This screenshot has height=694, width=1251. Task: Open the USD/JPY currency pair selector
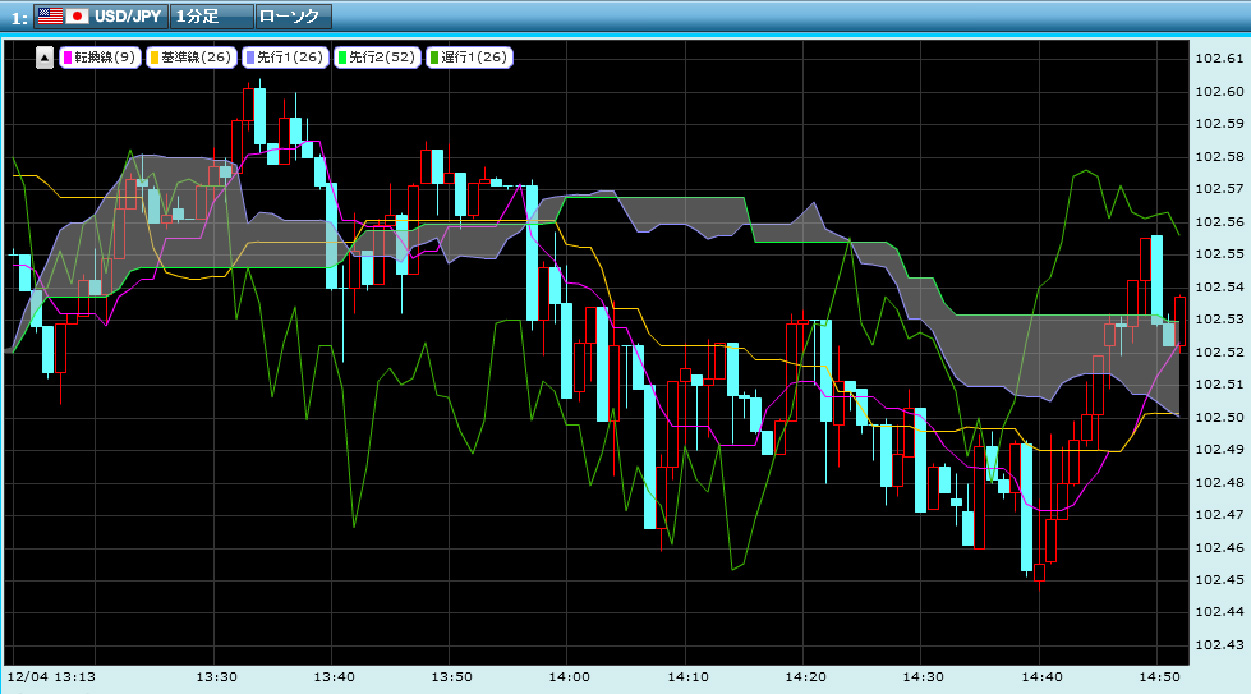coord(100,16)
